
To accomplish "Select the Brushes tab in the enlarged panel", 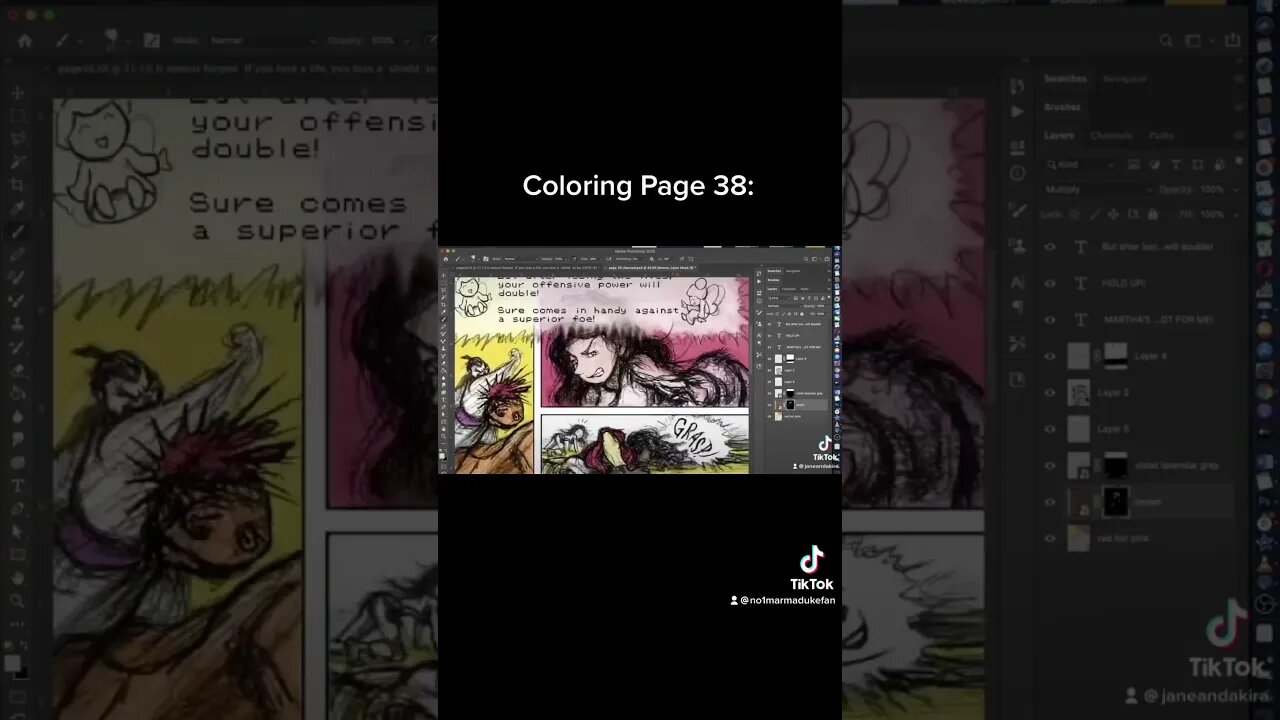I will point(1062,107).
